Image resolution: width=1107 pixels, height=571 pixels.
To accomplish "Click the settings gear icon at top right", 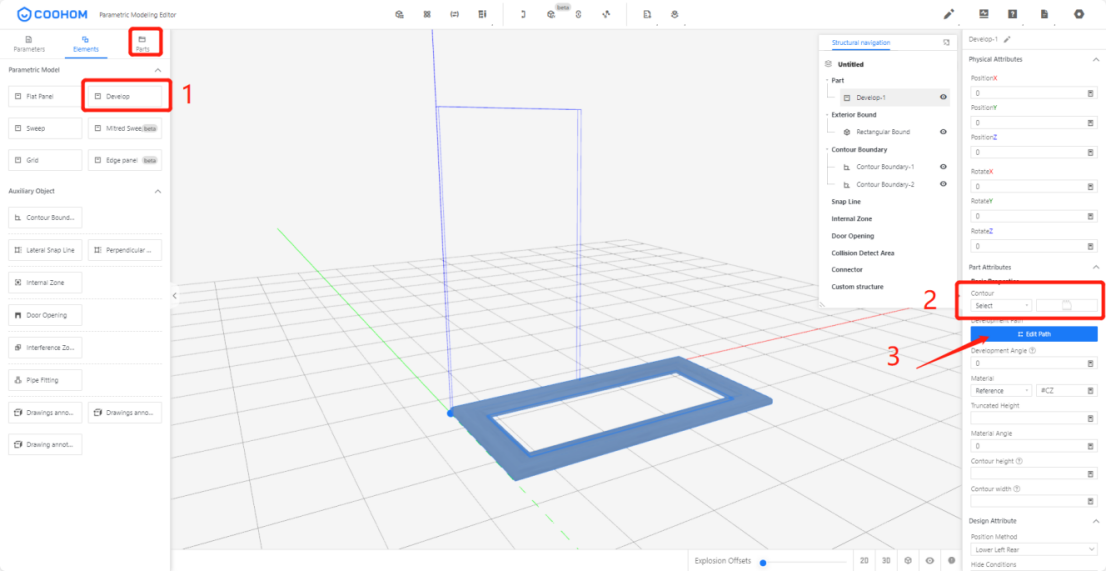I will tap(1078, 14).
